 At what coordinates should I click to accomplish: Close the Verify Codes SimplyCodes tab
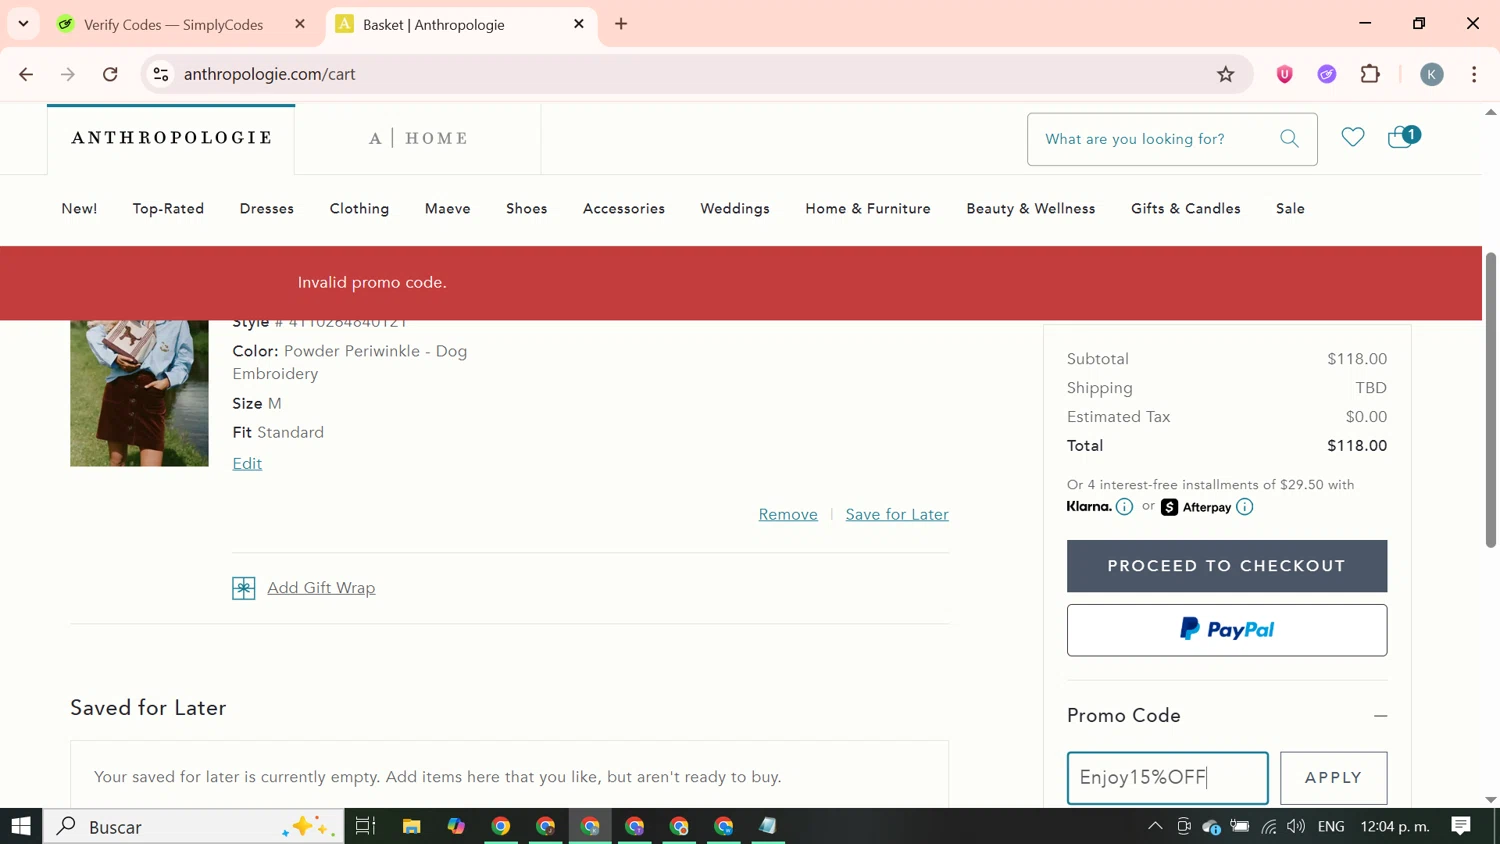point(300,24)
